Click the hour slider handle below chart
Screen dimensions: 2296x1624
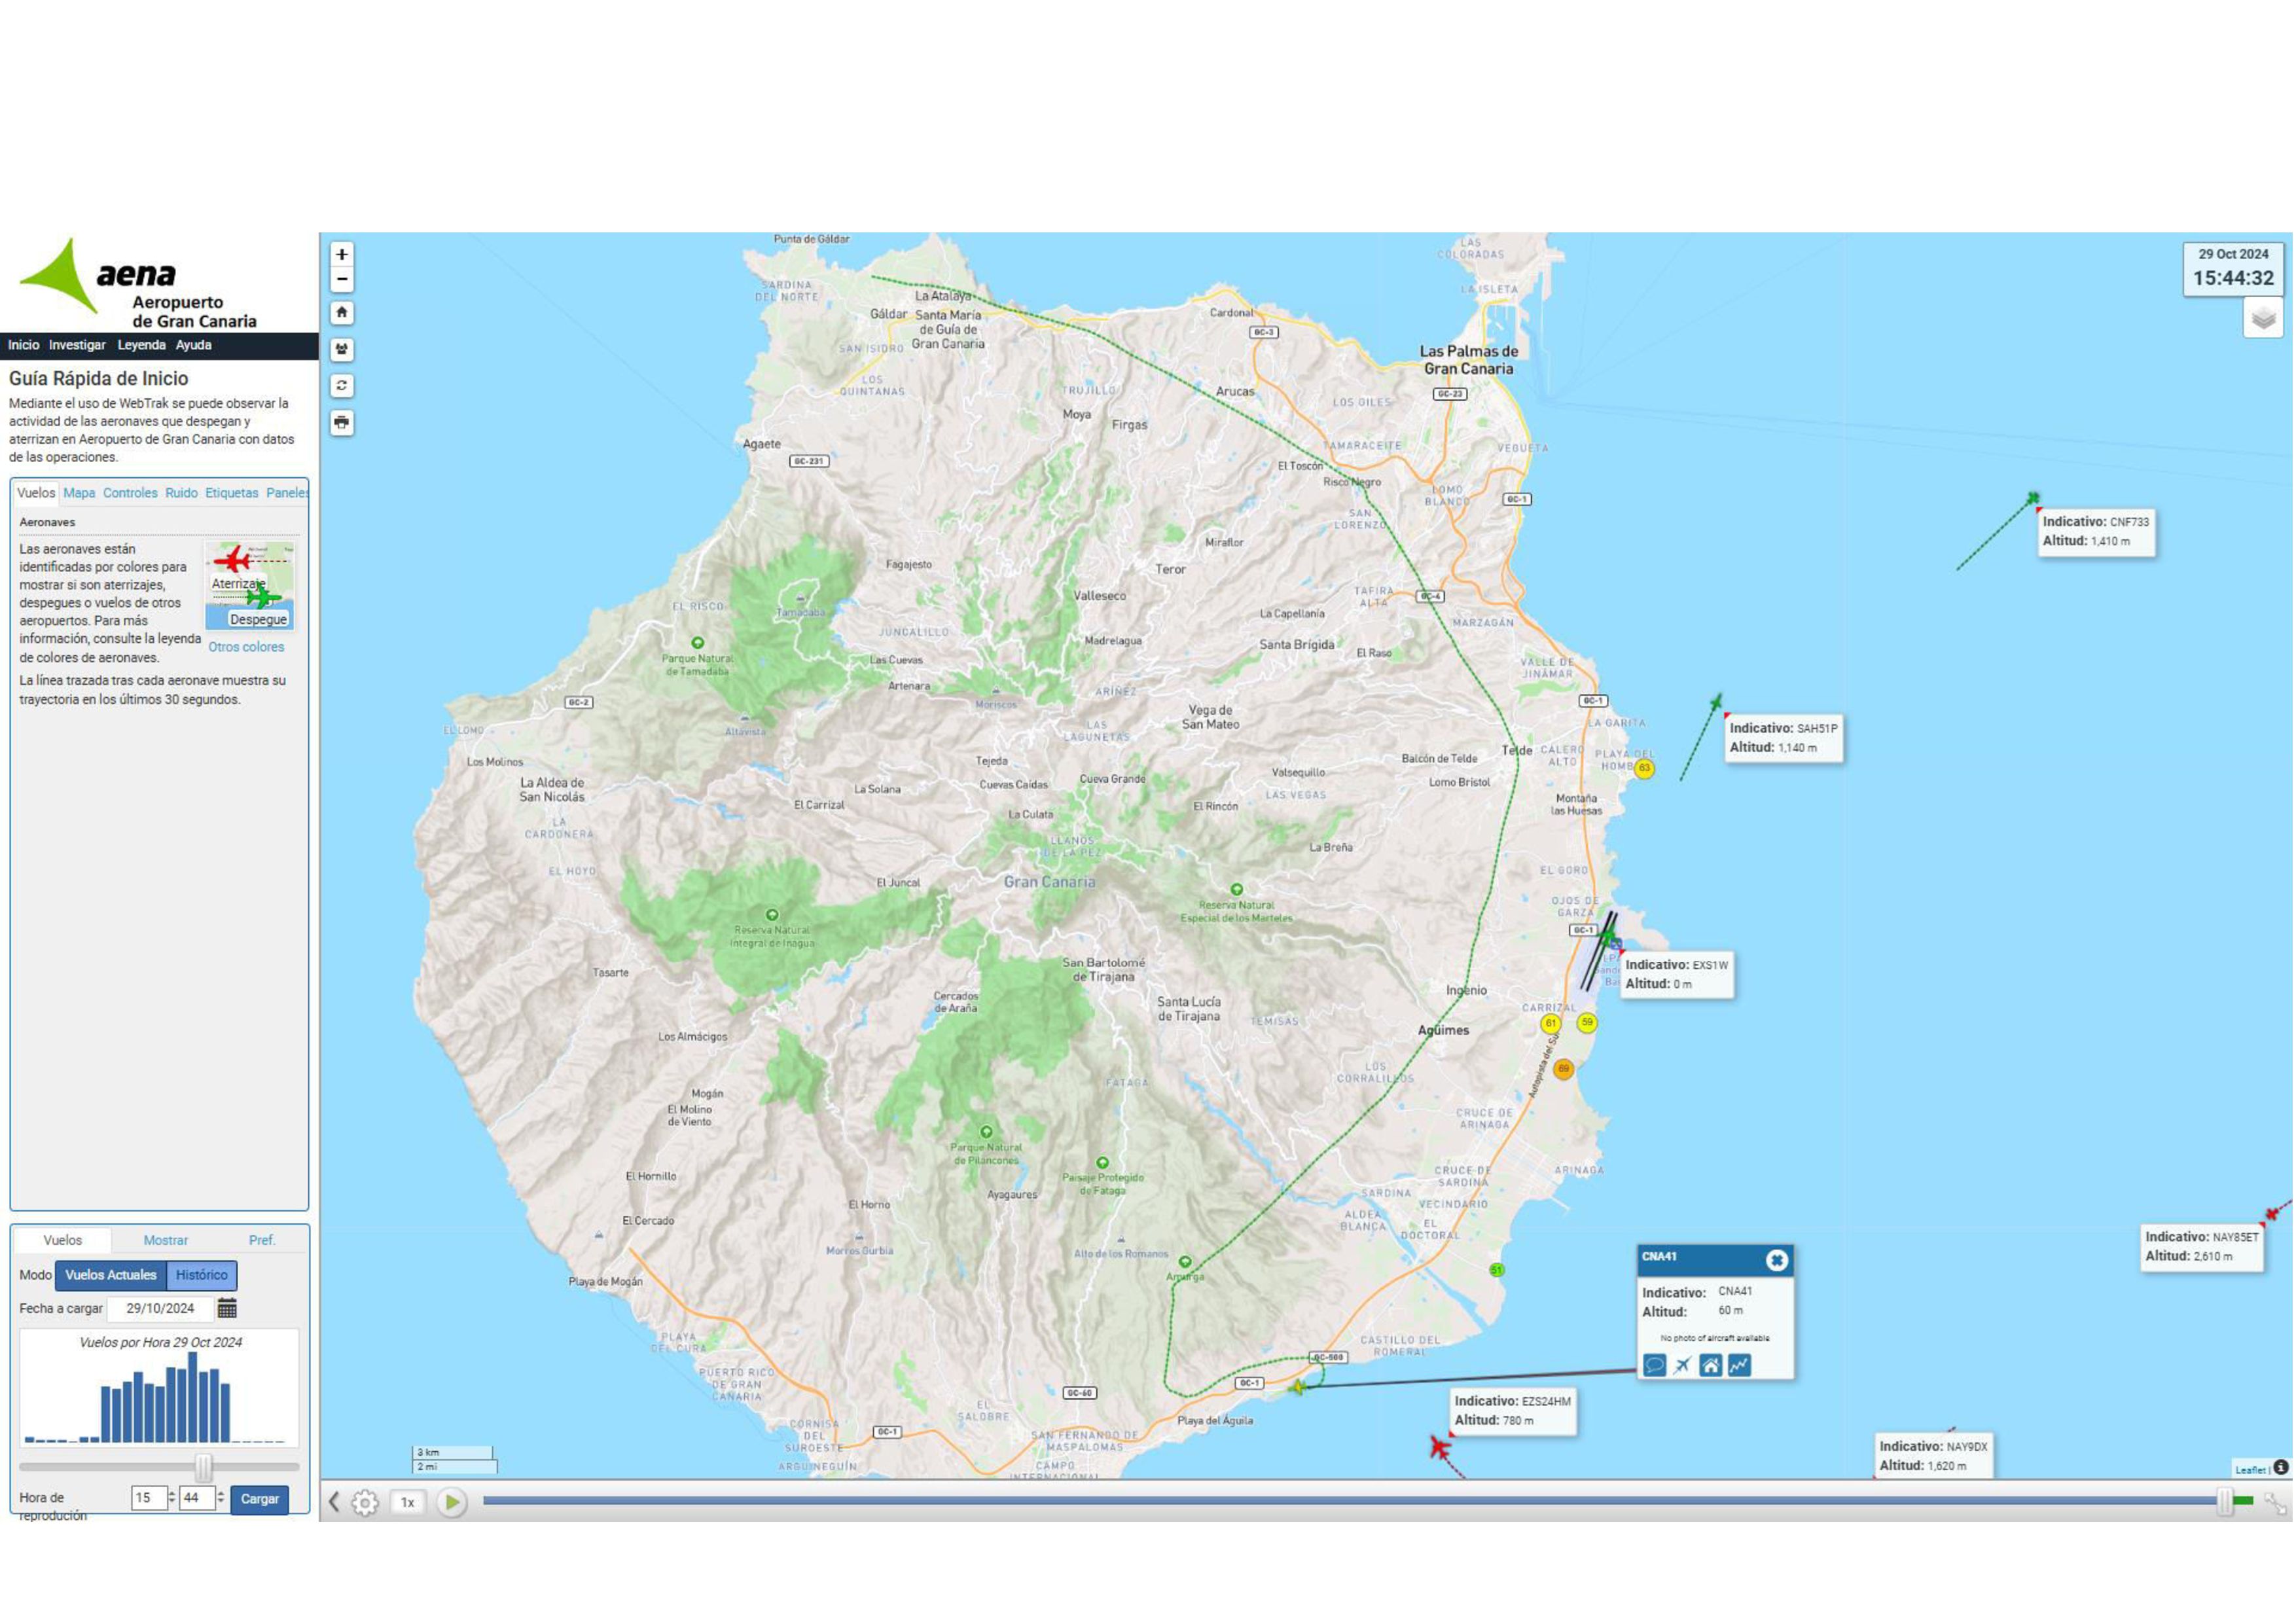point(203,1467)
